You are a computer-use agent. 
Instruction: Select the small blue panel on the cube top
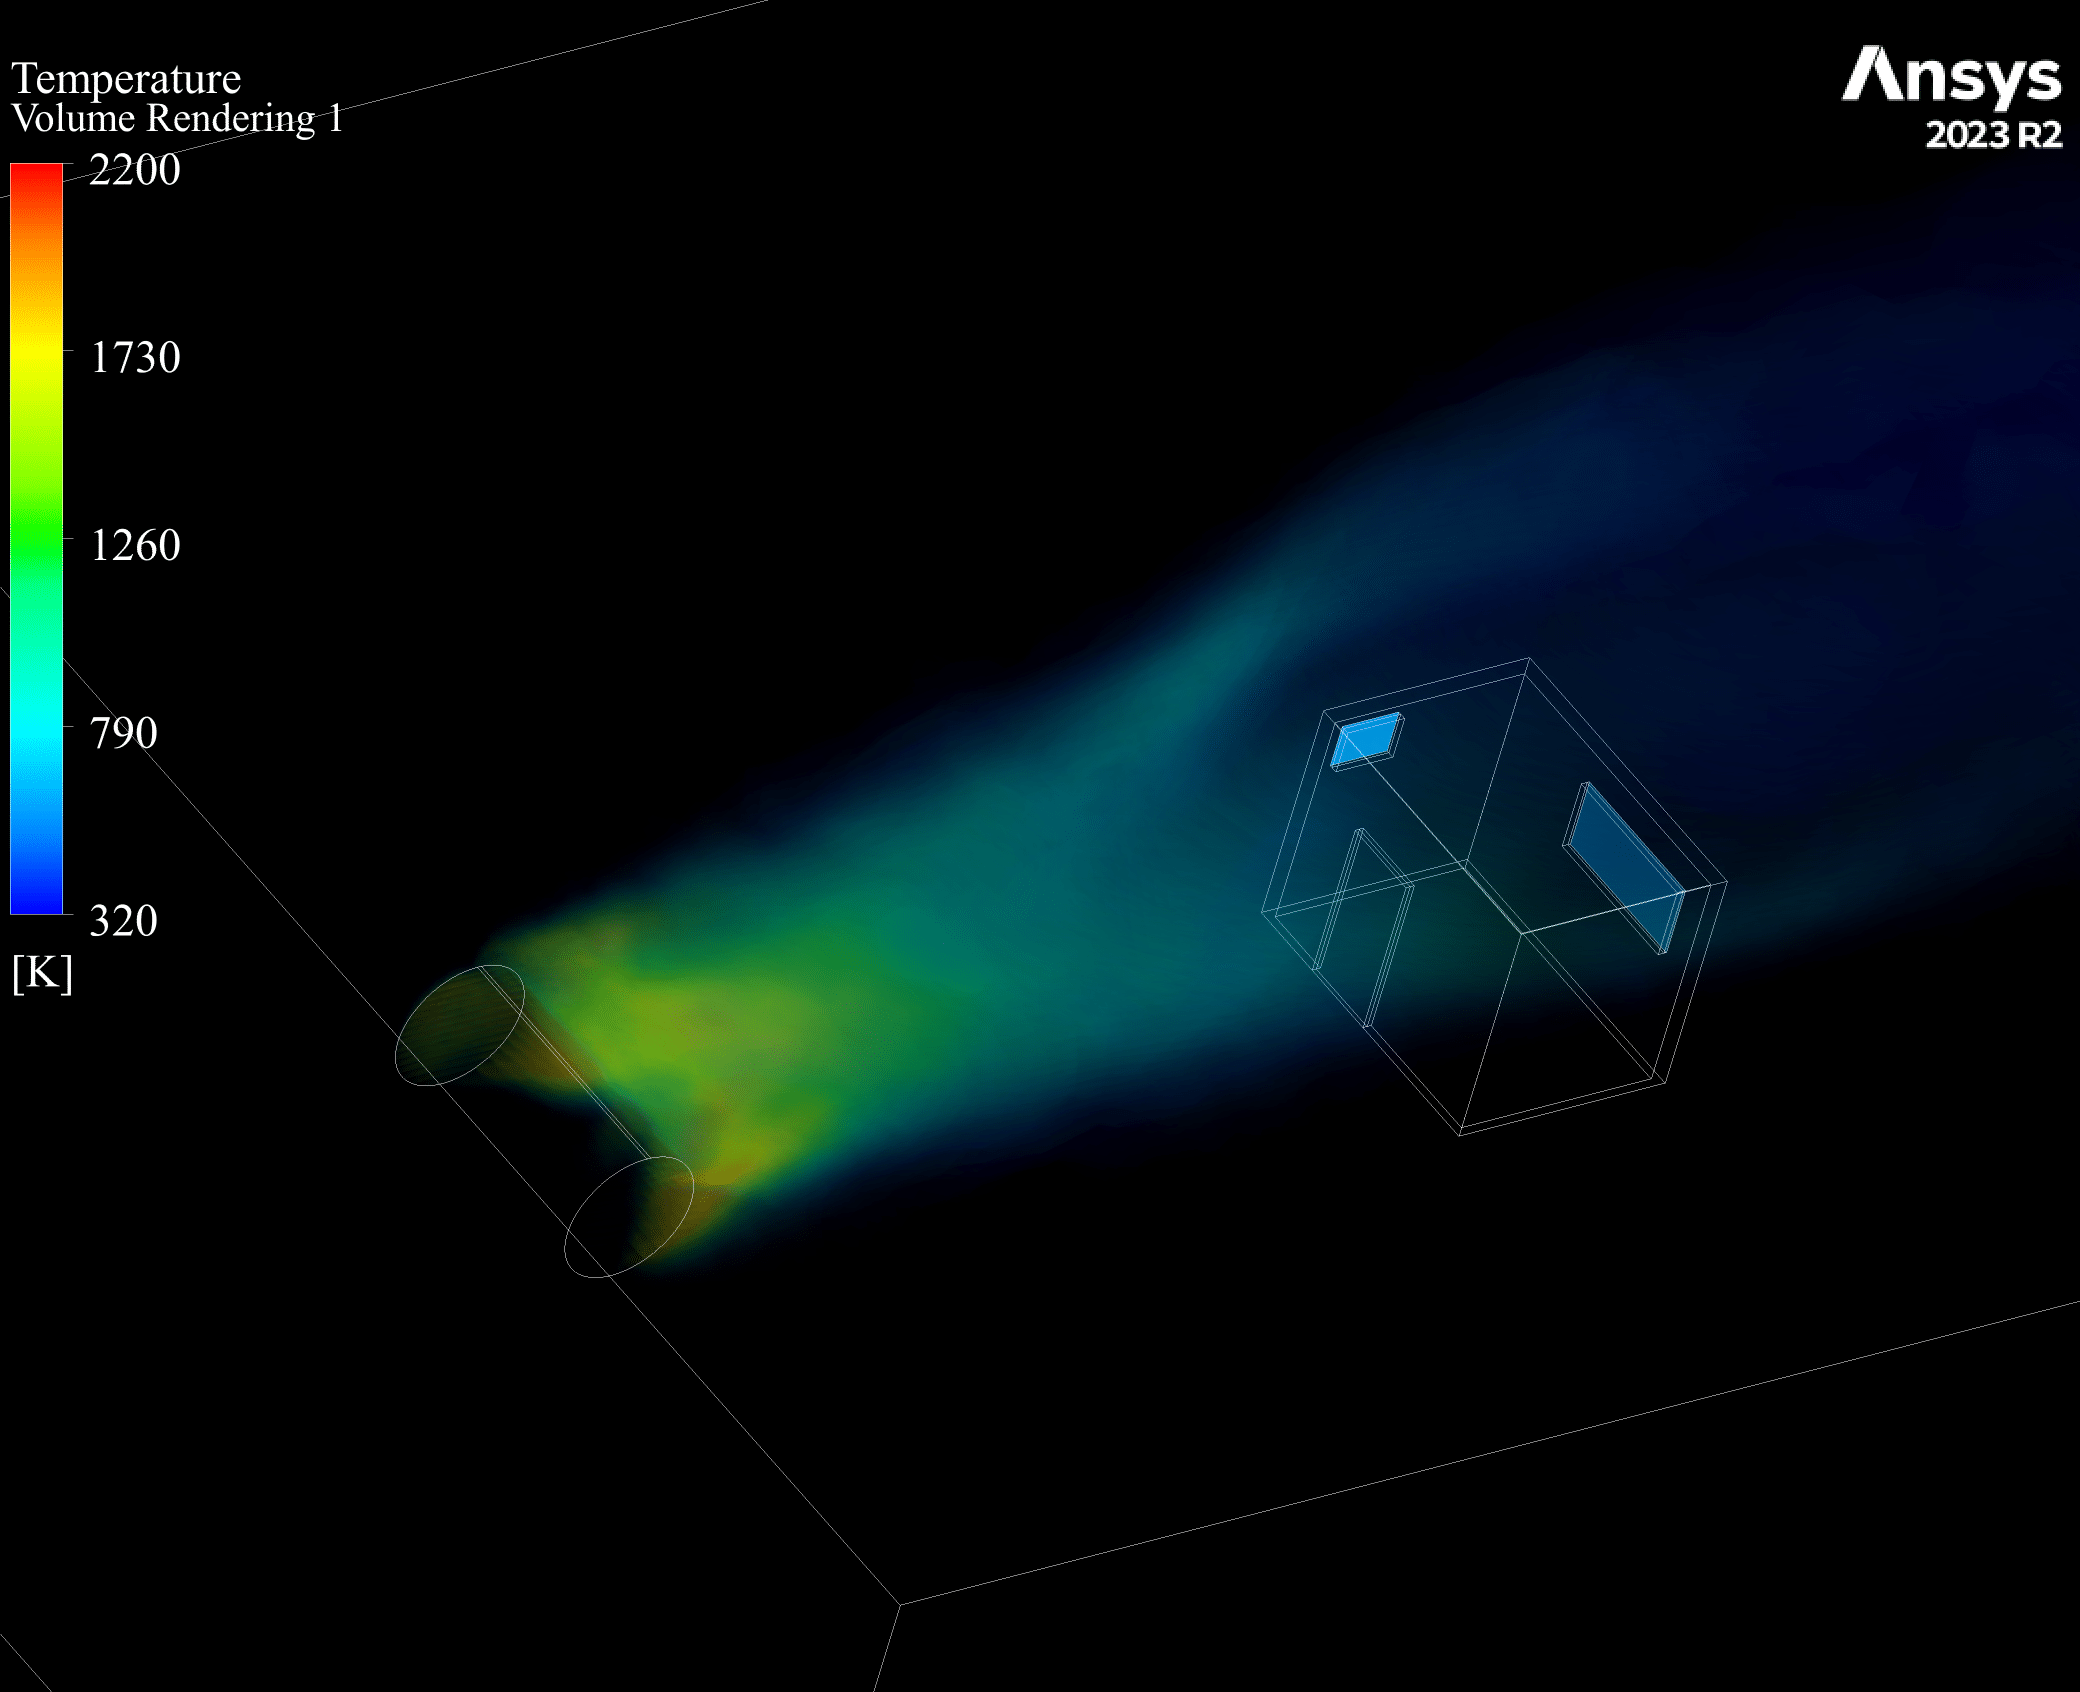click(x=1366, y=739)
